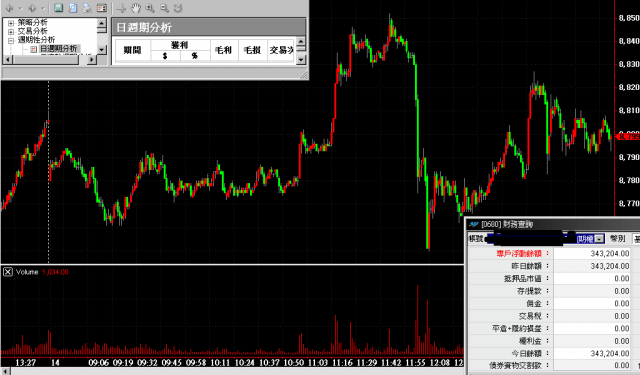The width and height of the screenshot is (640, 375).
Task: Click the 昨日餘額 value 343,204.00
Action: coord(609,266)
